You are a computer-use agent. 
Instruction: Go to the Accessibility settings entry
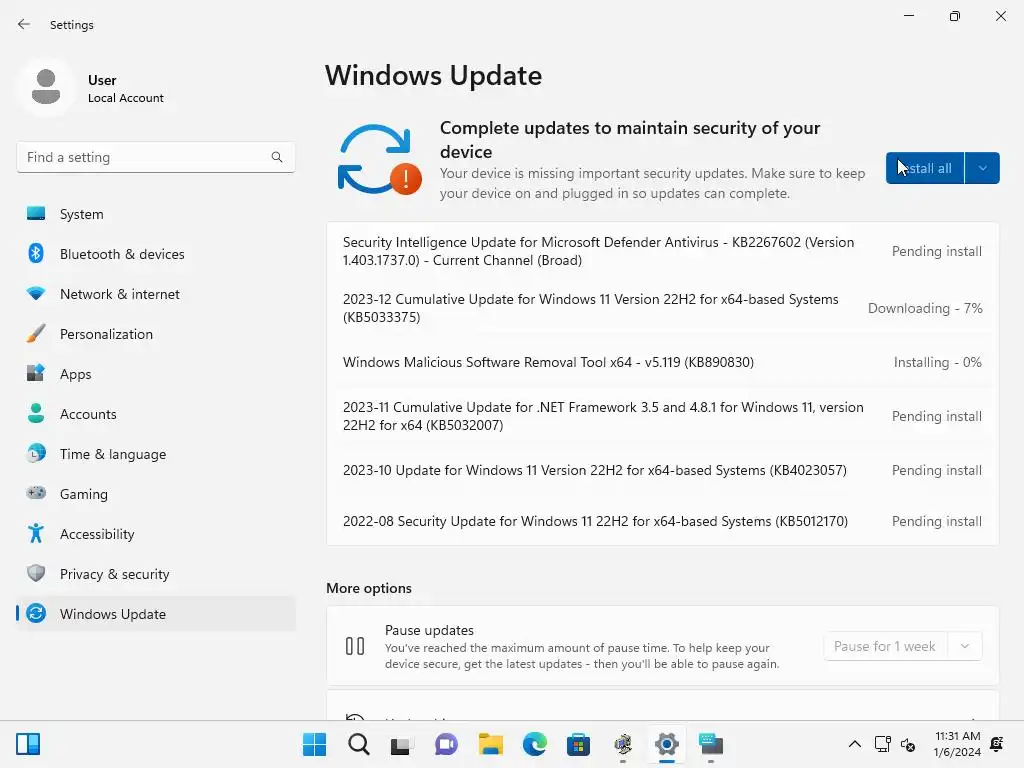pyautogui.click(x=156, y=534)
